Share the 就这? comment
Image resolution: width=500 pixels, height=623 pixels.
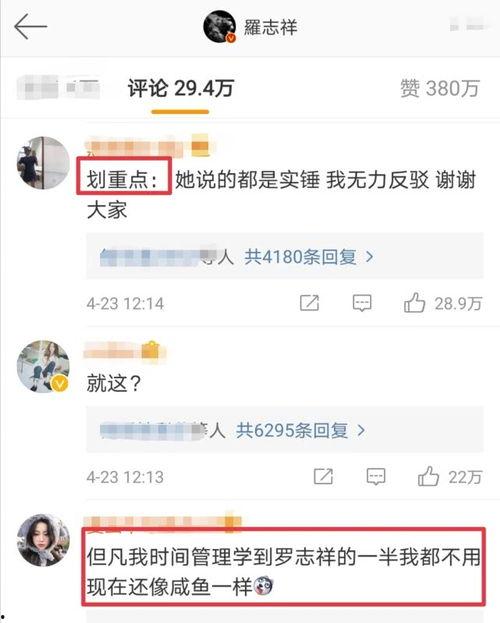tap(323, 476)
